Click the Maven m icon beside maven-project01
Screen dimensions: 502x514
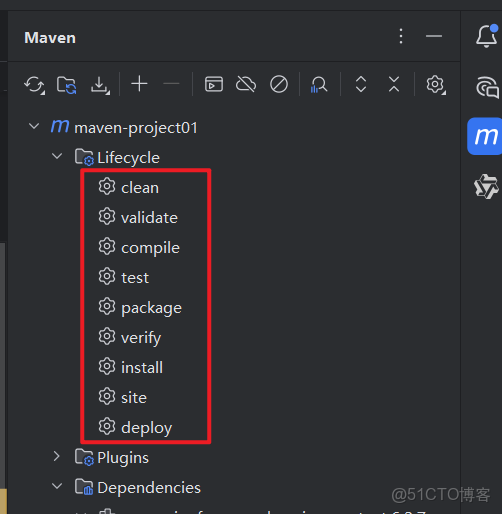click(60, 127)
